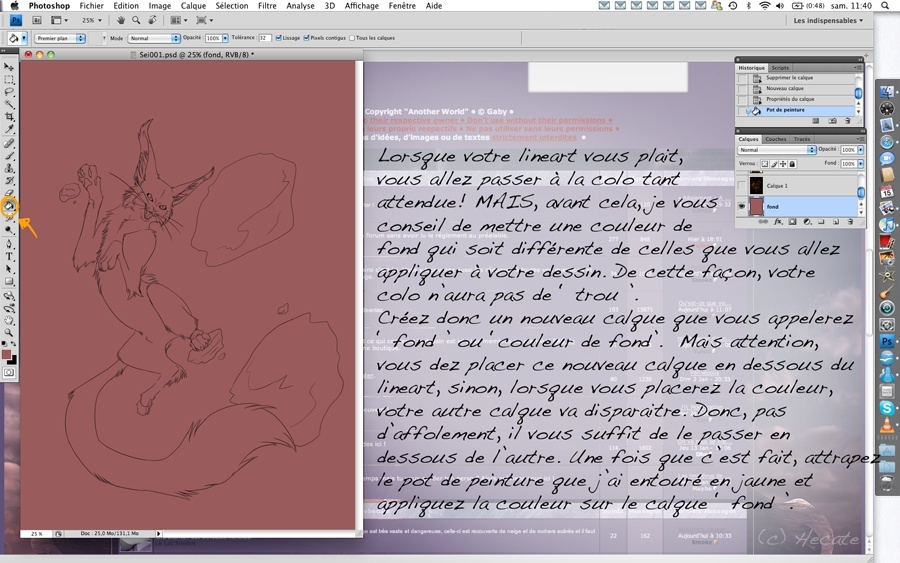Toggle the Pixels contigus checkbox
The image size is (900, 563).
[306, 38]
